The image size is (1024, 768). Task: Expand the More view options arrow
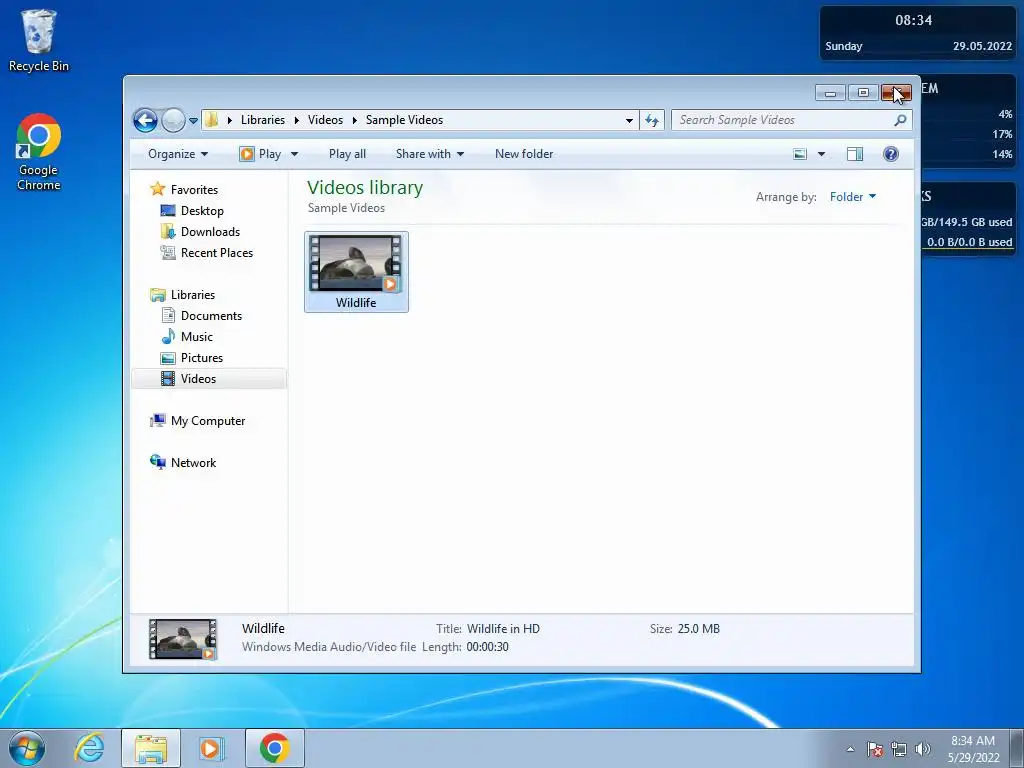822,154
